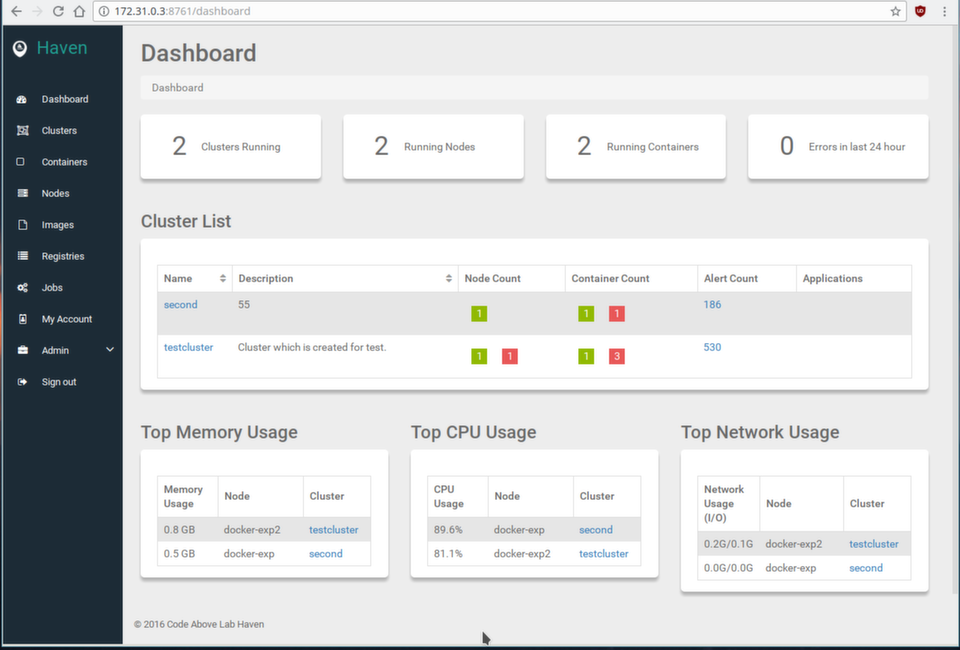
Task: Open the testcluster link in Cluster List
Action: [x=189, y=347]
